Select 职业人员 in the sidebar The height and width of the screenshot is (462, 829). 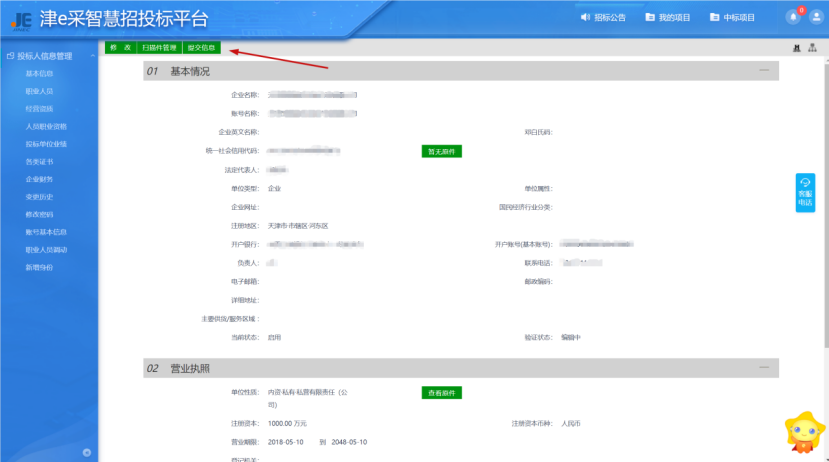pyautogui.click(x=39, y=91)
